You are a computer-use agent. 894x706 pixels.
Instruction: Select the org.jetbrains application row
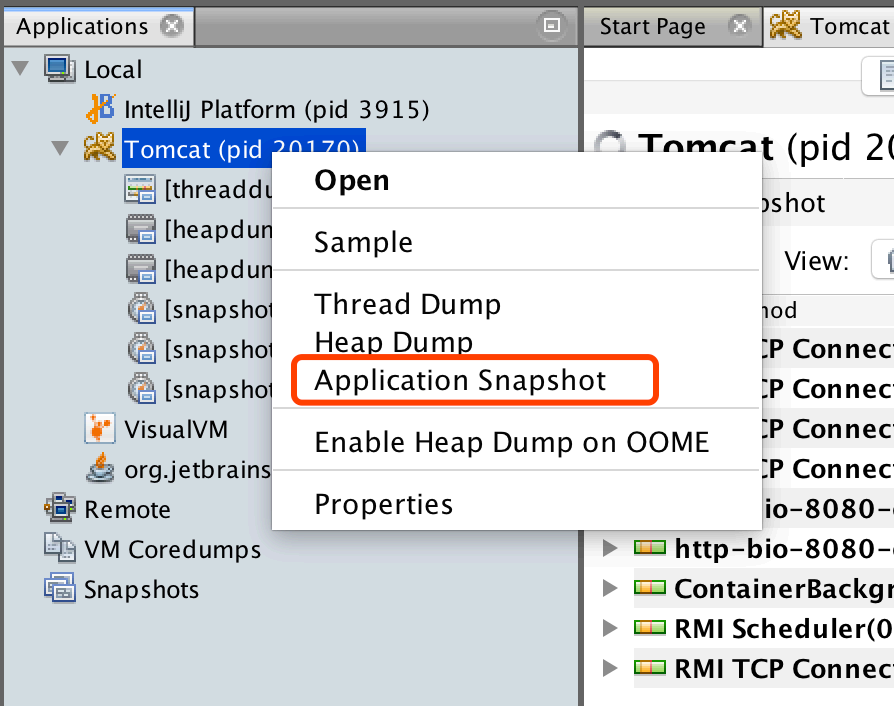pos(197,469)
